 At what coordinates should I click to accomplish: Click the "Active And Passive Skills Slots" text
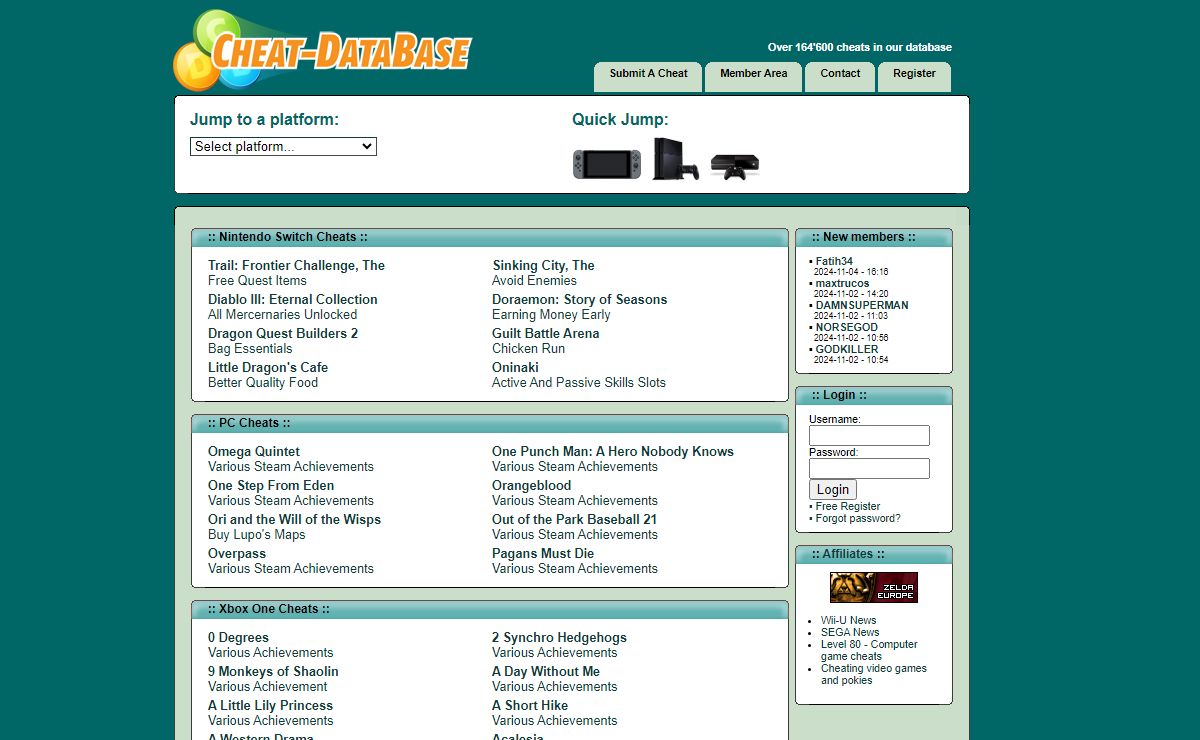[x=579, y=382]
